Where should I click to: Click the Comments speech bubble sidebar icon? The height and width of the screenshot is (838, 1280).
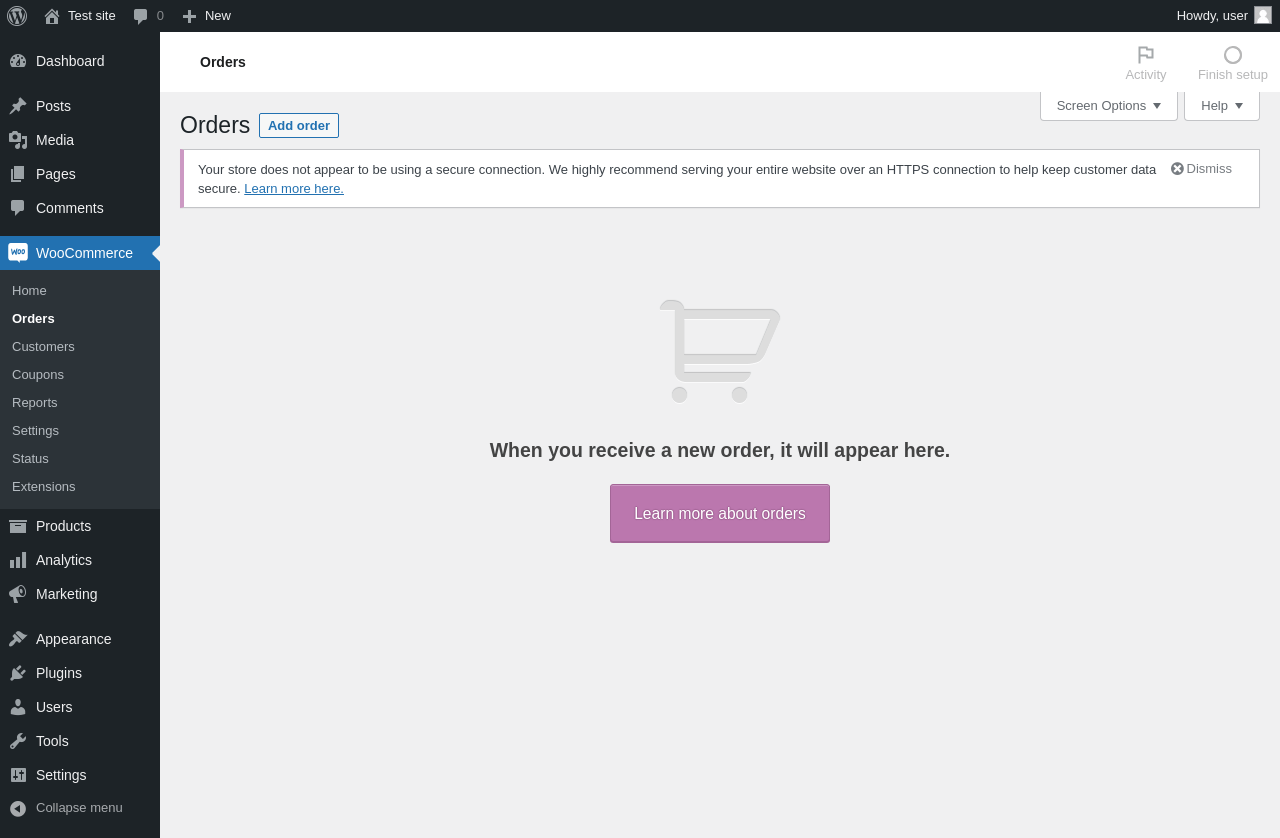(x=18, y=208)
